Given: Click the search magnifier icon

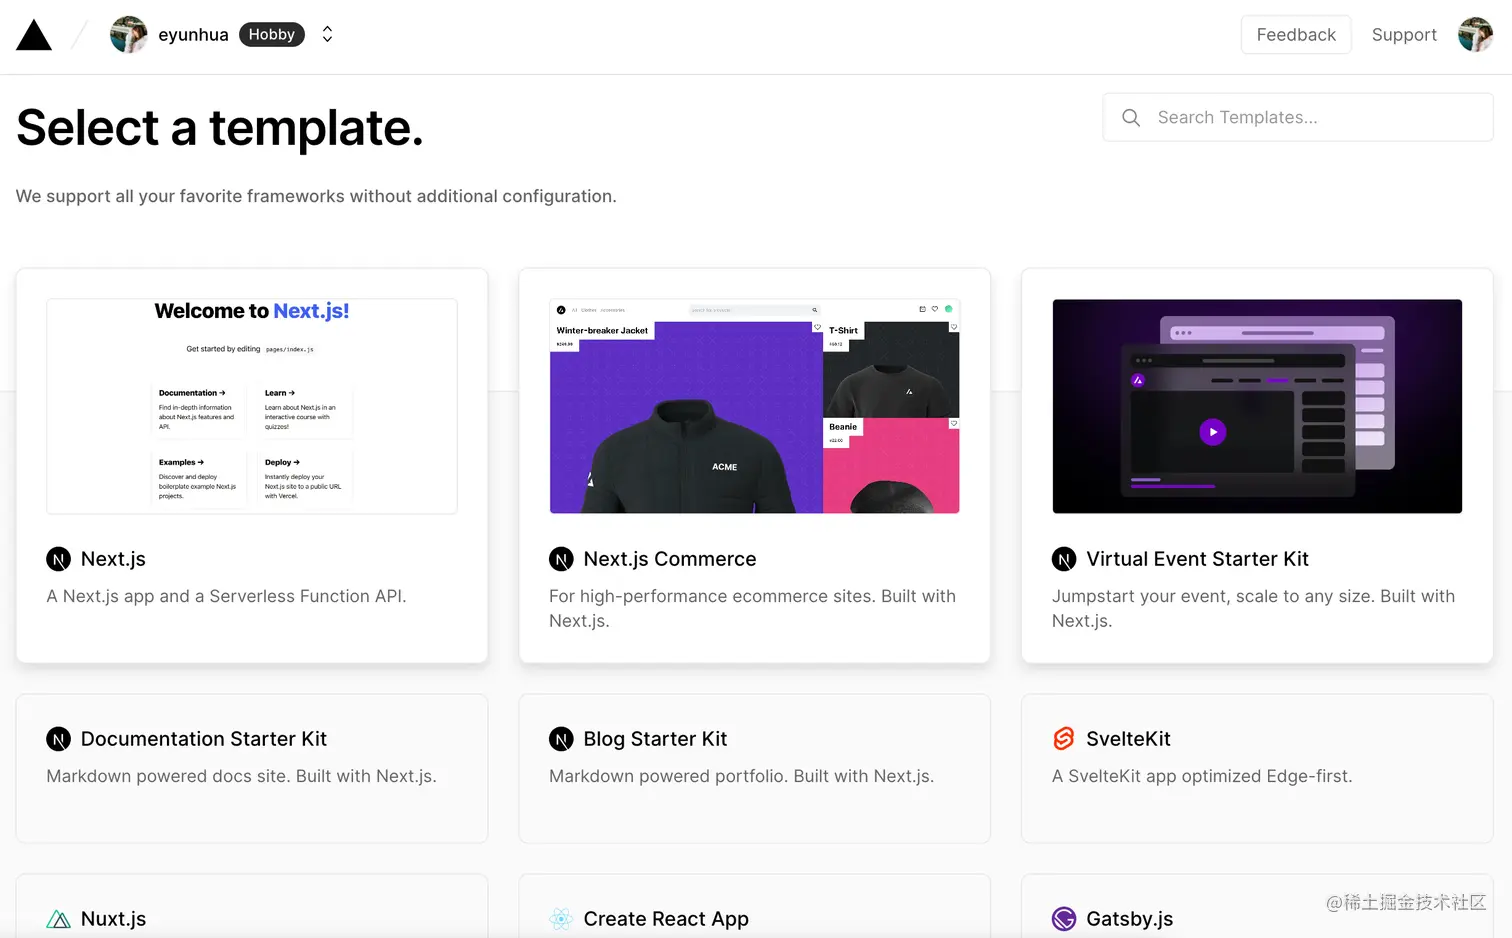Looking at the screenshot, I should (x=1131, y=117).
